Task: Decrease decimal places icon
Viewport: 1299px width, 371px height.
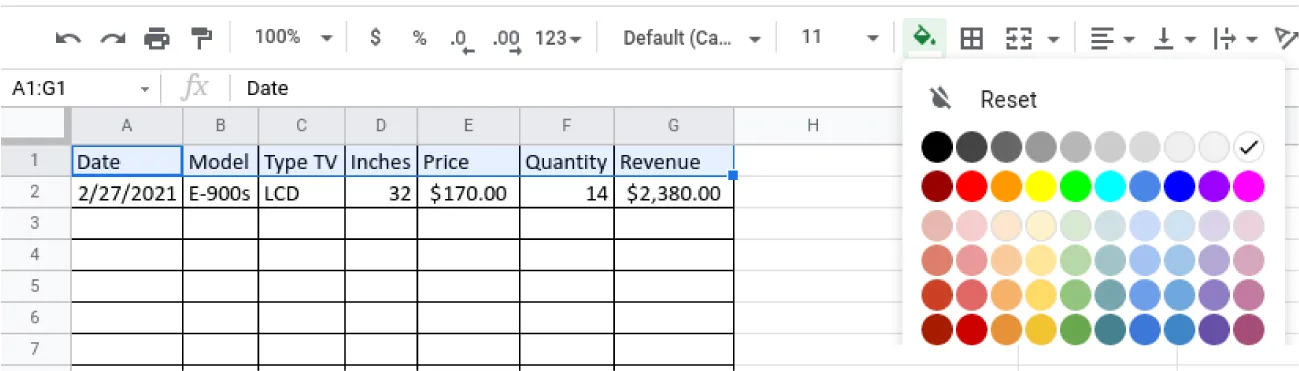Action: 461,40
